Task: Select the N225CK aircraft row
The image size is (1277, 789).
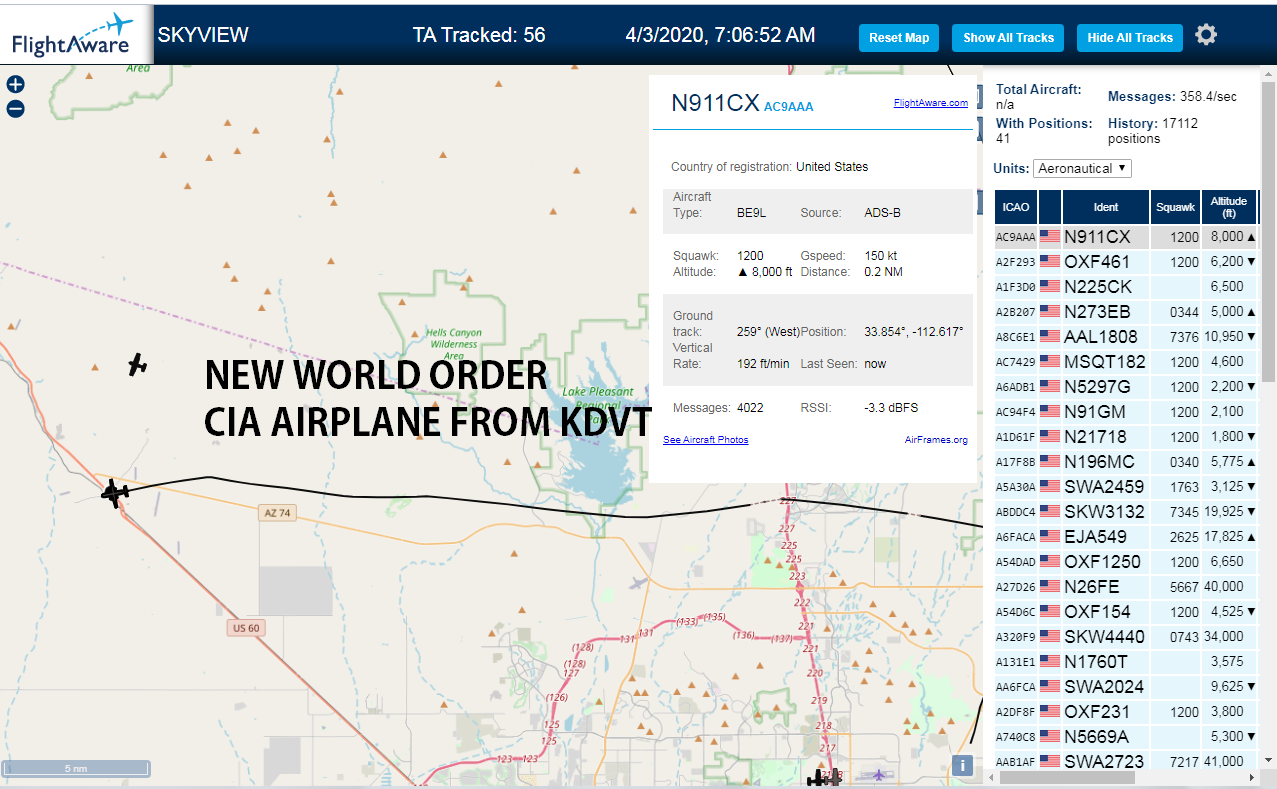Action: (x=1126, y=287)
